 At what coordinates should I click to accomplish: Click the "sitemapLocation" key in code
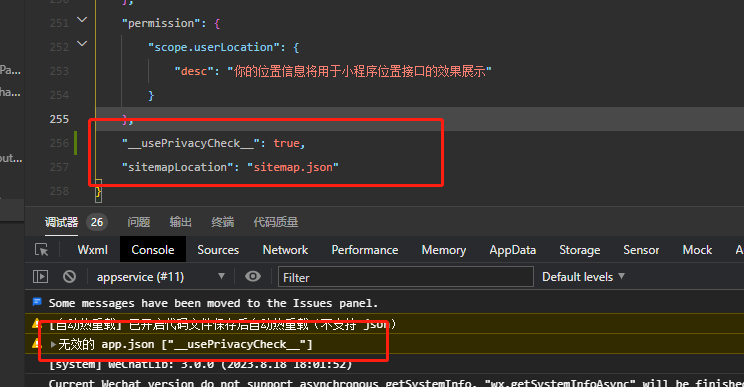pyautogui.click(x=177, y=167)
